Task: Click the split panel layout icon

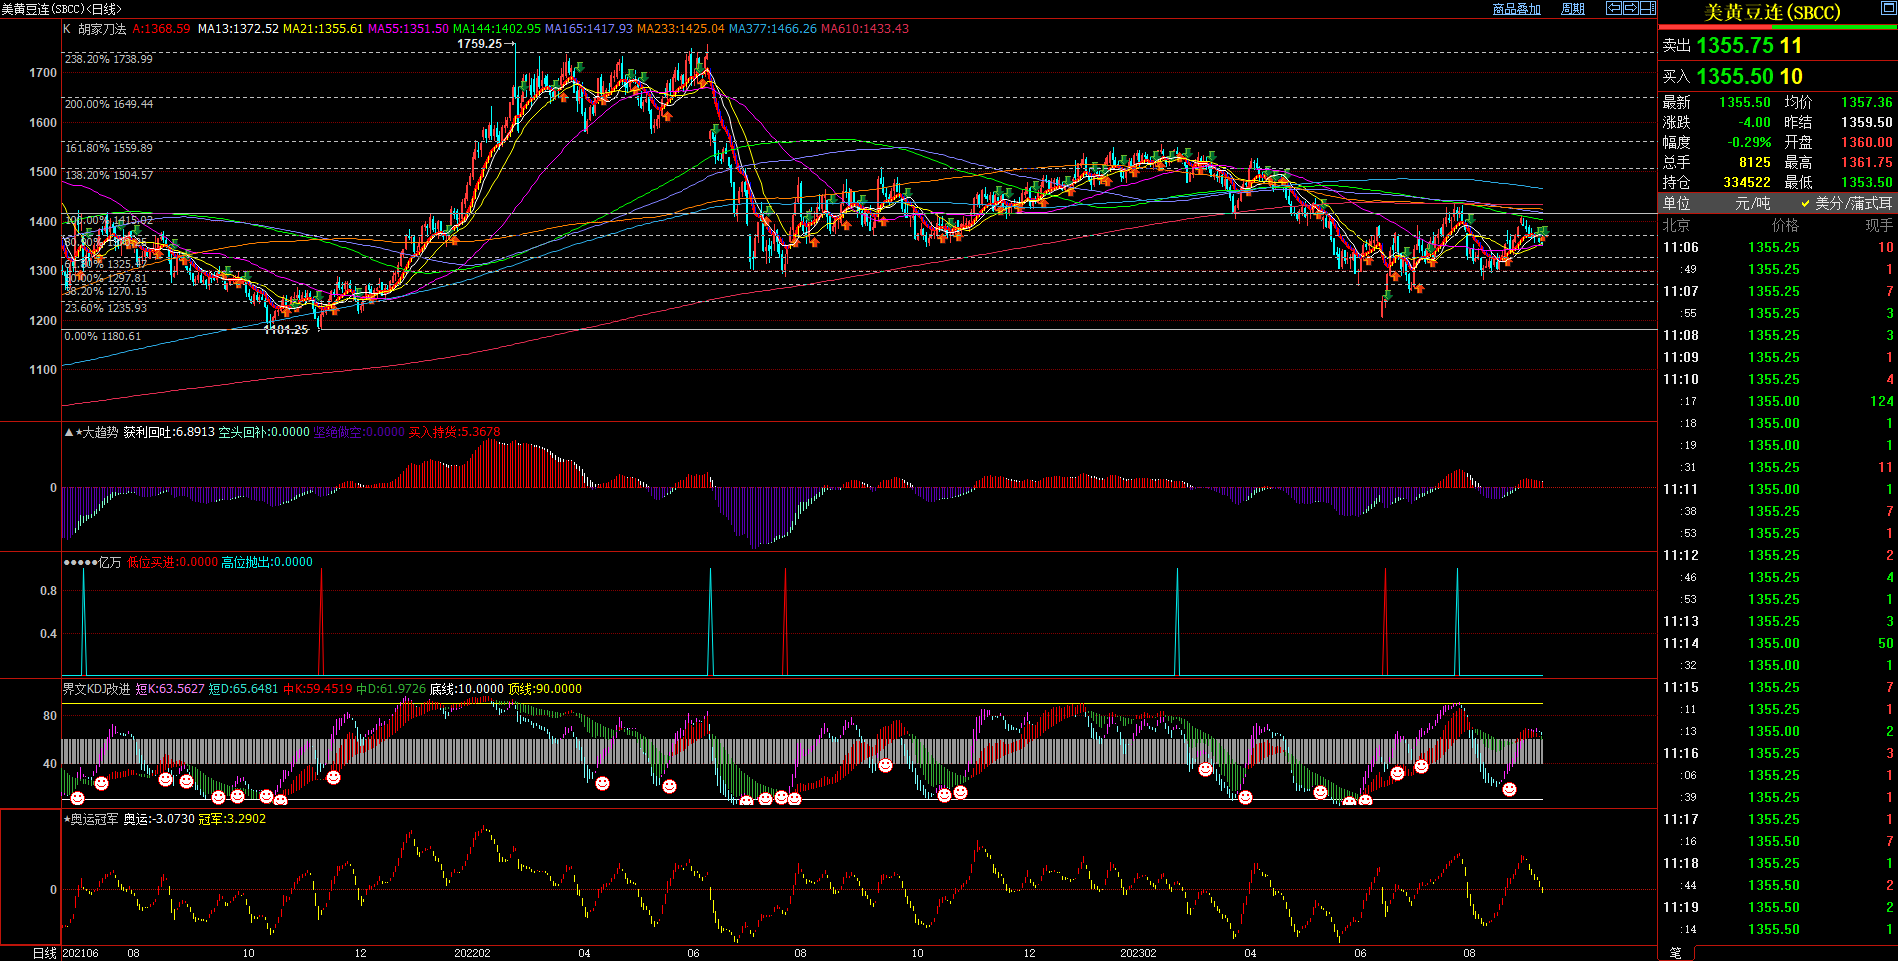Action: click(1647, 8)
